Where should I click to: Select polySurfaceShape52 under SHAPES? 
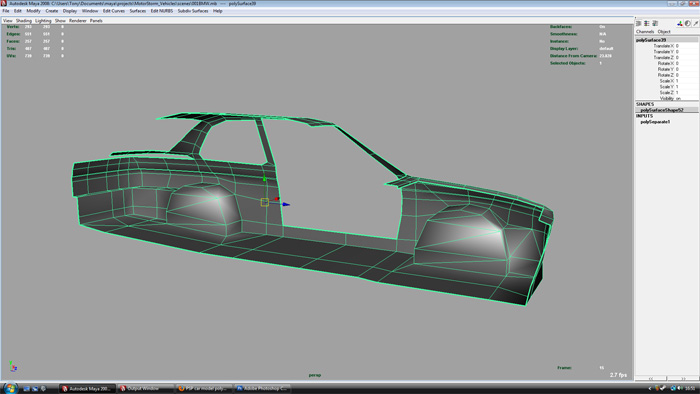[x=662, y=110]
